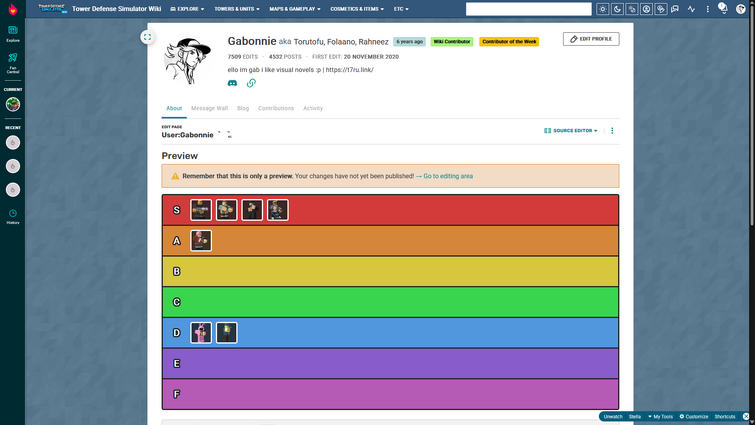This screenshot has width=755, height=425.
Task: Open recent wiki activity pulse icon
Action: pos(691,9)
